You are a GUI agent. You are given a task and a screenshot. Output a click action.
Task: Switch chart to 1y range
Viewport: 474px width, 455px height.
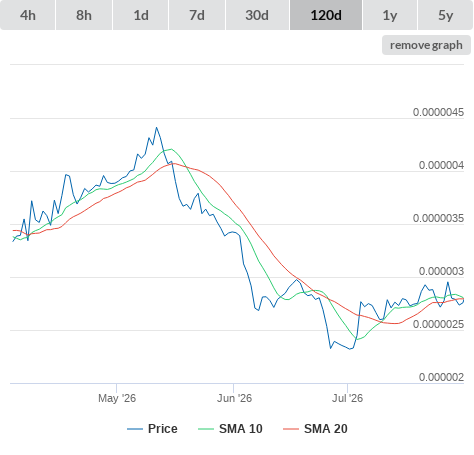[390, 15]
